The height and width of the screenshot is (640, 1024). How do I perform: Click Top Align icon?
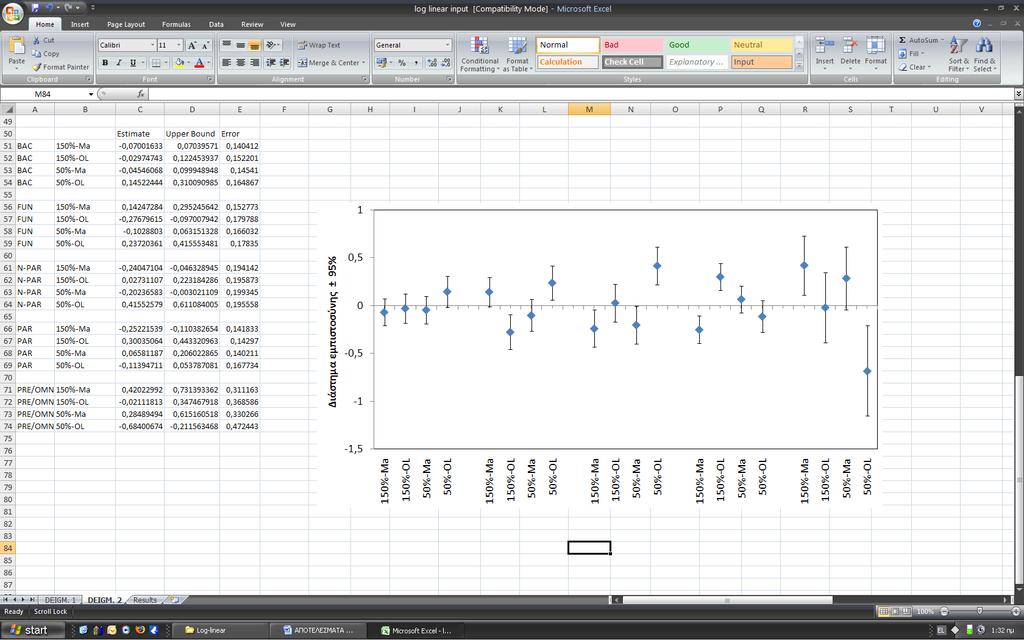click(226, 45)
